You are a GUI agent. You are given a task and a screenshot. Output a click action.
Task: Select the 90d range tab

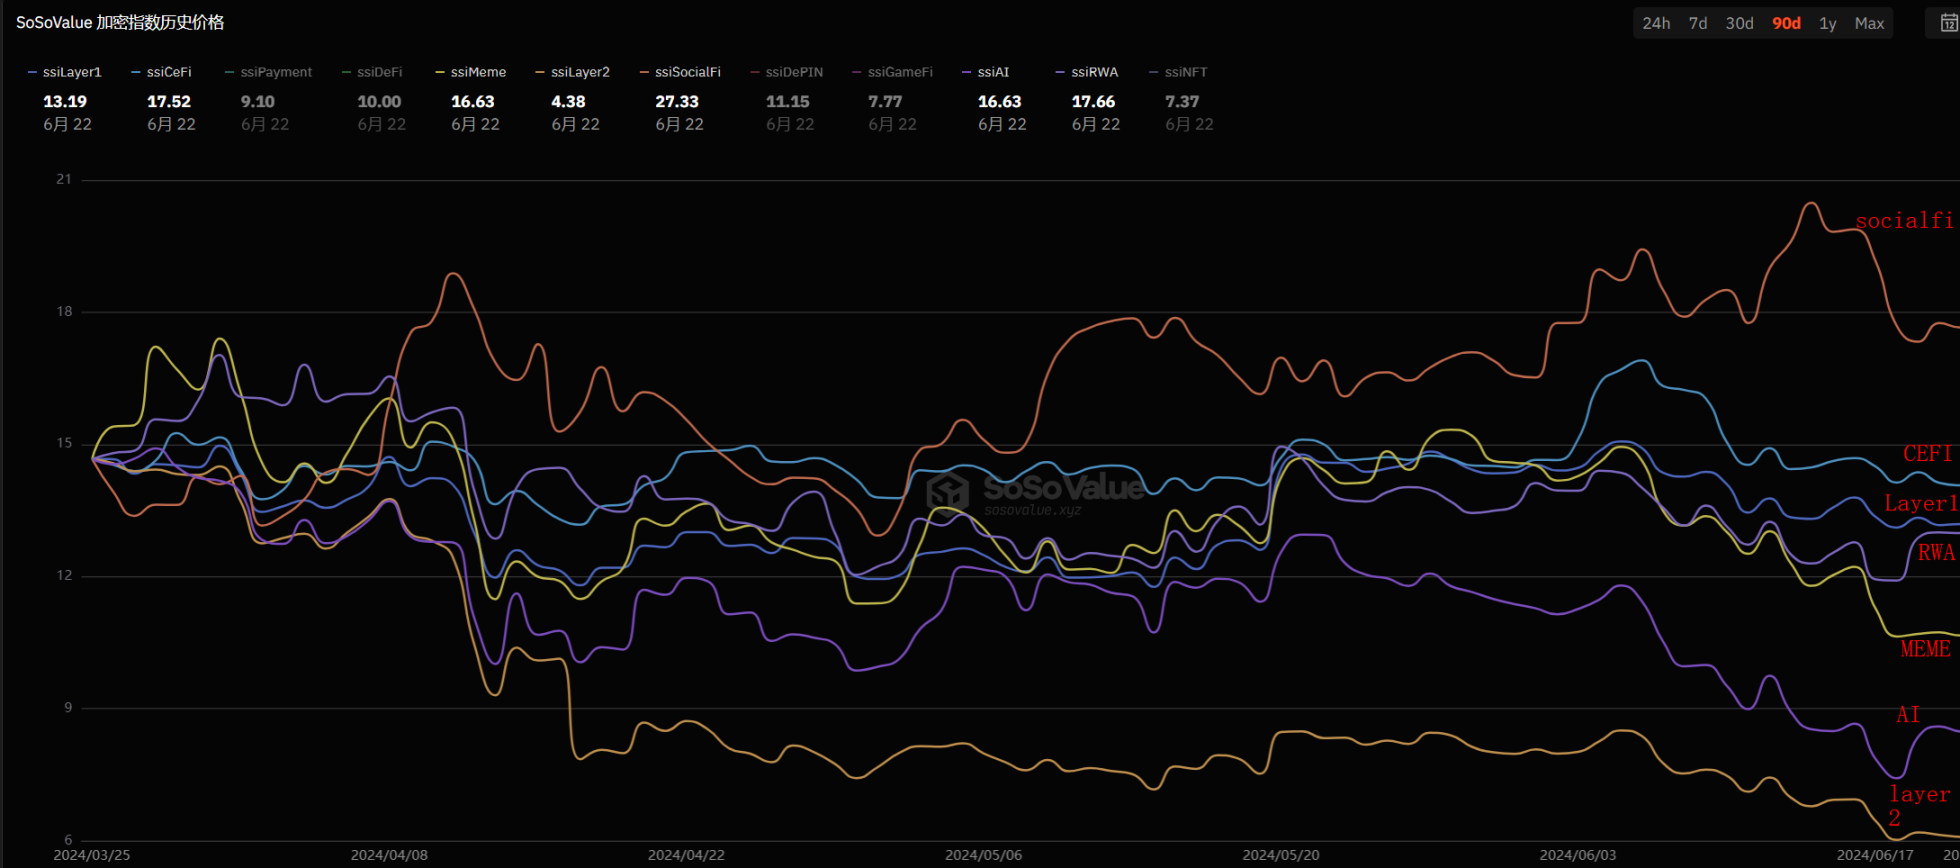click(1786, 23)
